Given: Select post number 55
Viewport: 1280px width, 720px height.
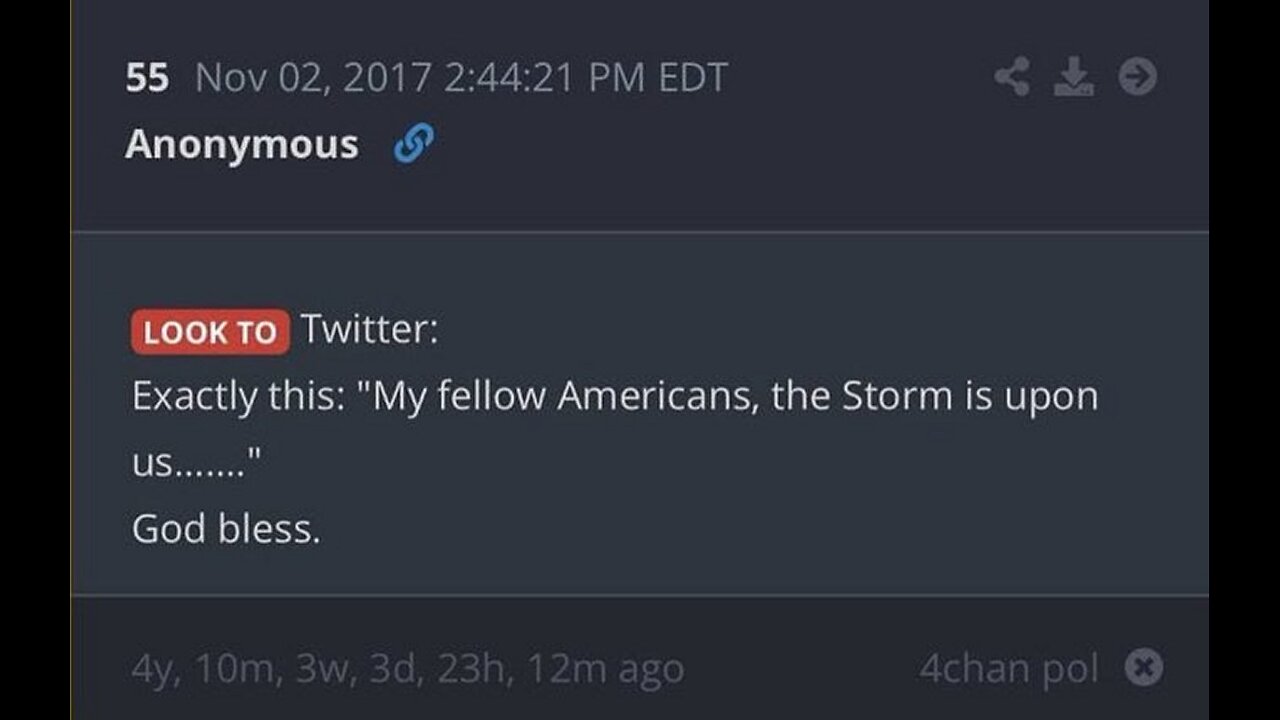Looking at the screenshot, I should (147, 78).
